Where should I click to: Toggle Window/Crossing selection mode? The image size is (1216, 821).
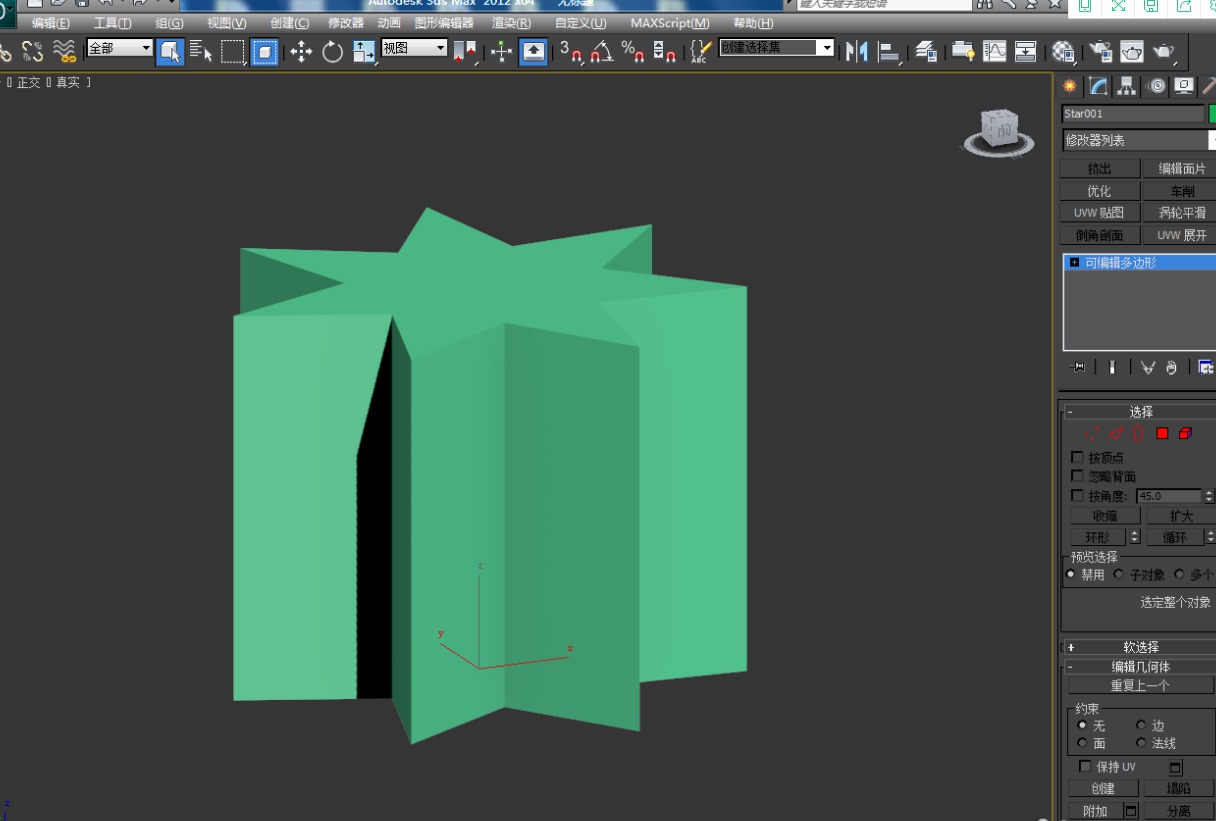[264, 51]
